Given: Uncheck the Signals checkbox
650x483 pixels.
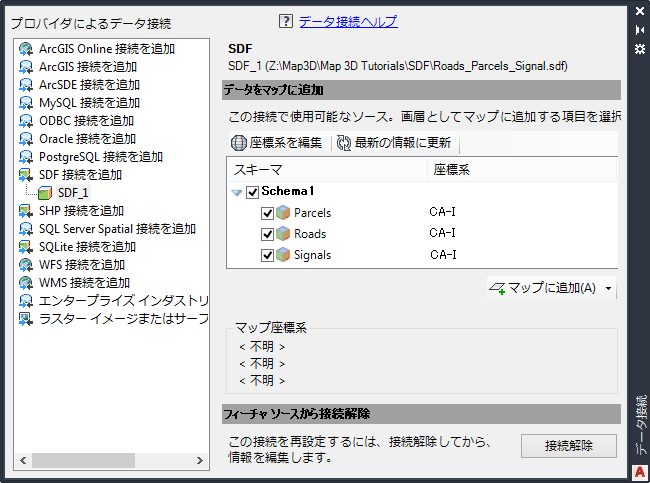Looking at the screenshot, I should [267, 255].
